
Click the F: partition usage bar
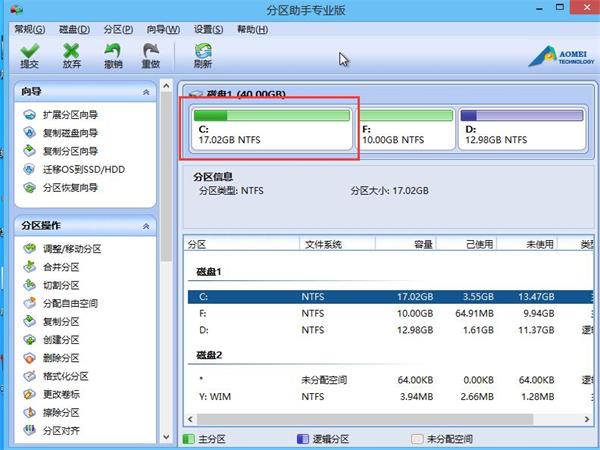pos(406,116)
